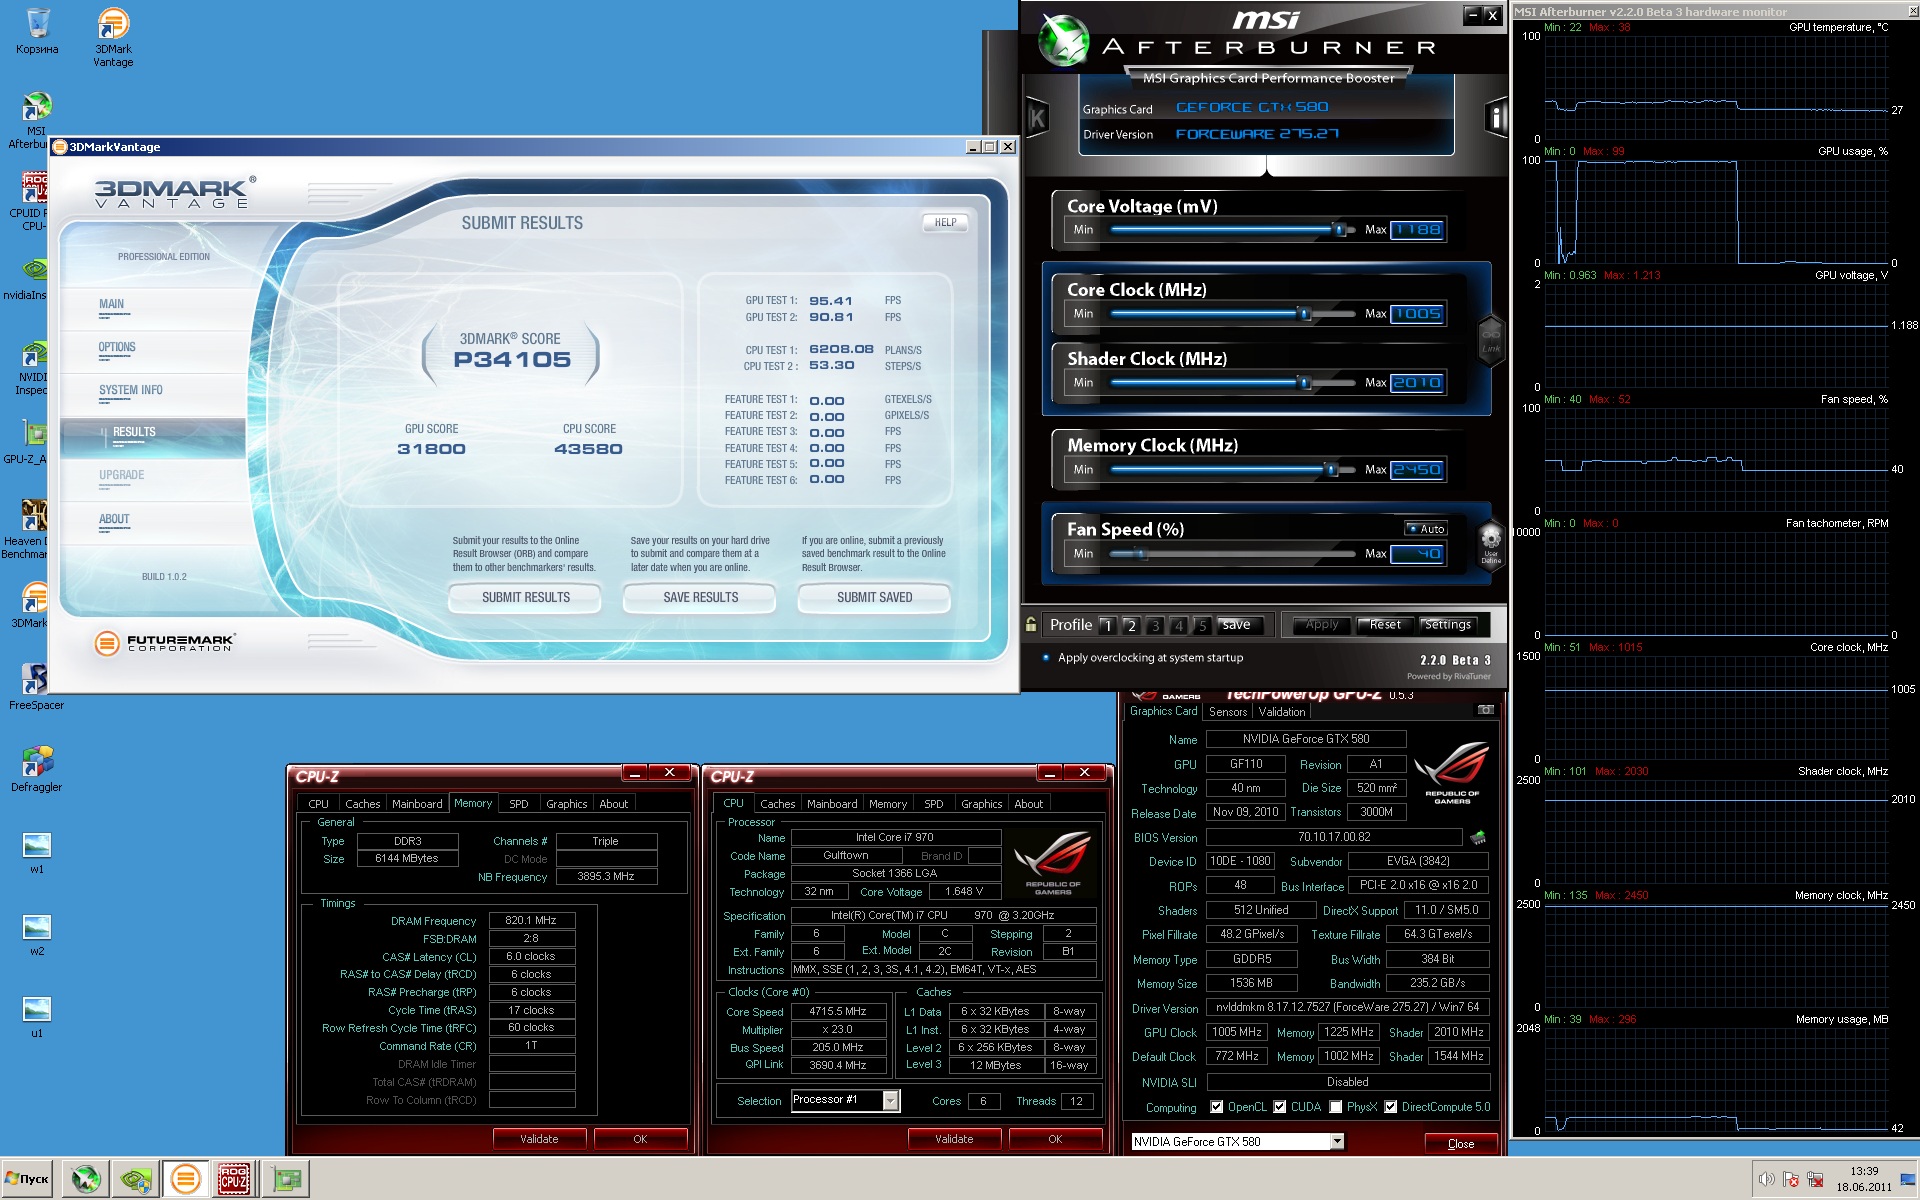Open the Sensors tab in GPU-Z
This screenshot has height=1200, width=1920.
(1228, 712)
